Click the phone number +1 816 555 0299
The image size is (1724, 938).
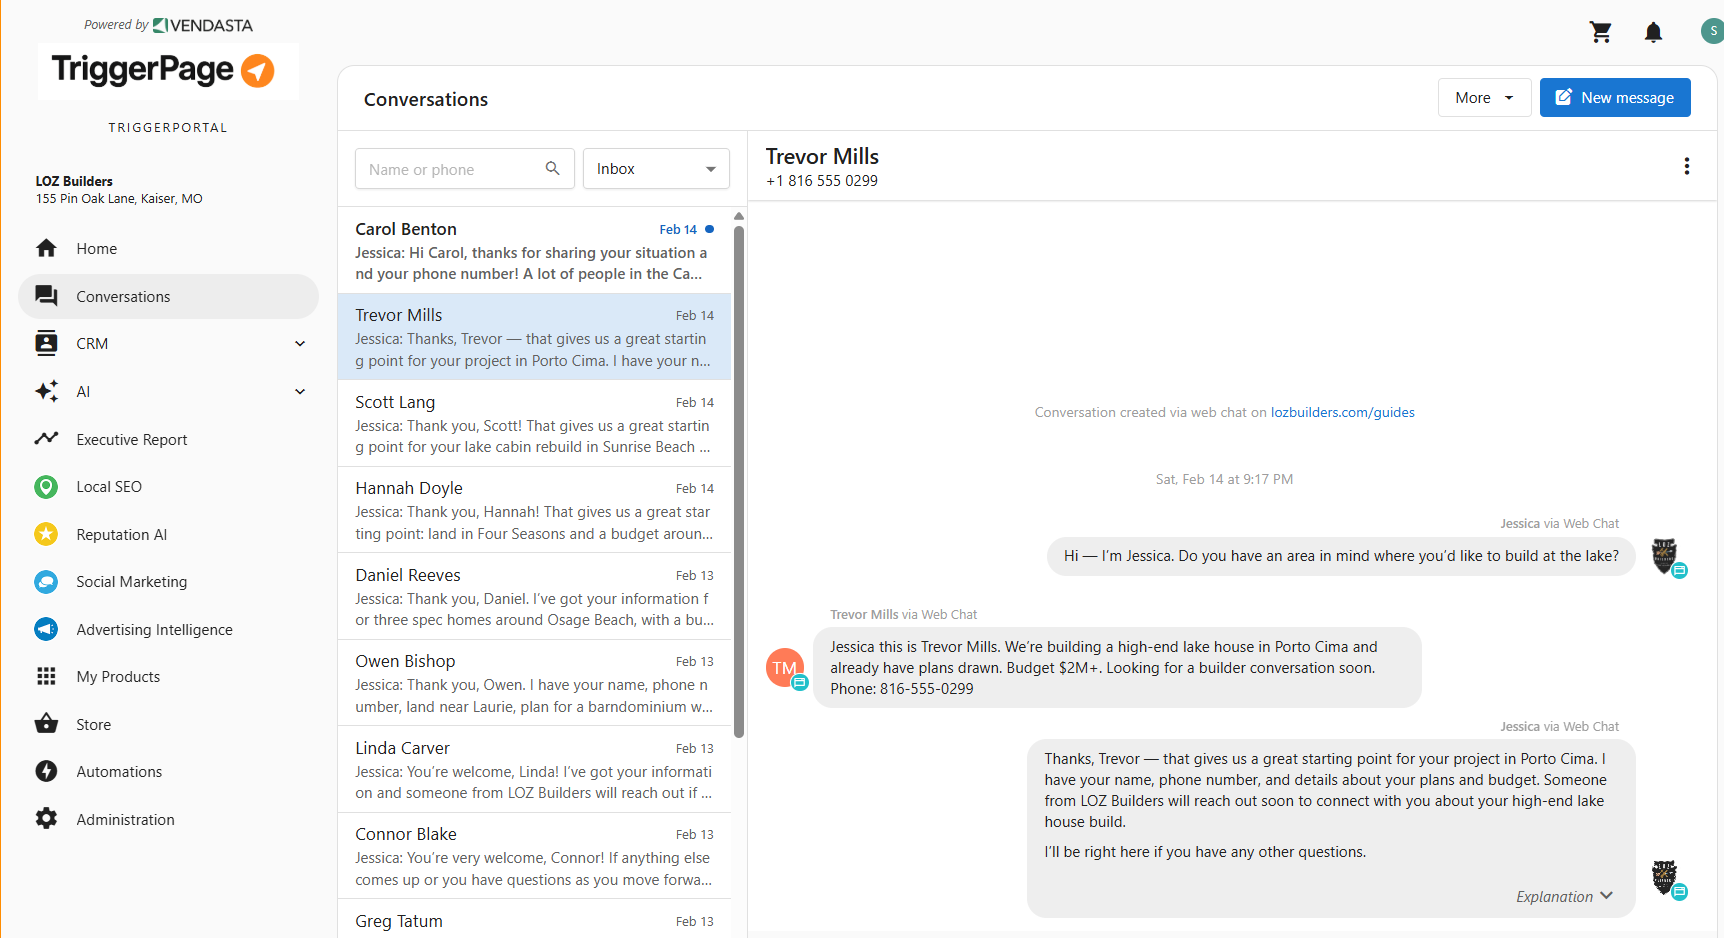(x=822, y=181)
